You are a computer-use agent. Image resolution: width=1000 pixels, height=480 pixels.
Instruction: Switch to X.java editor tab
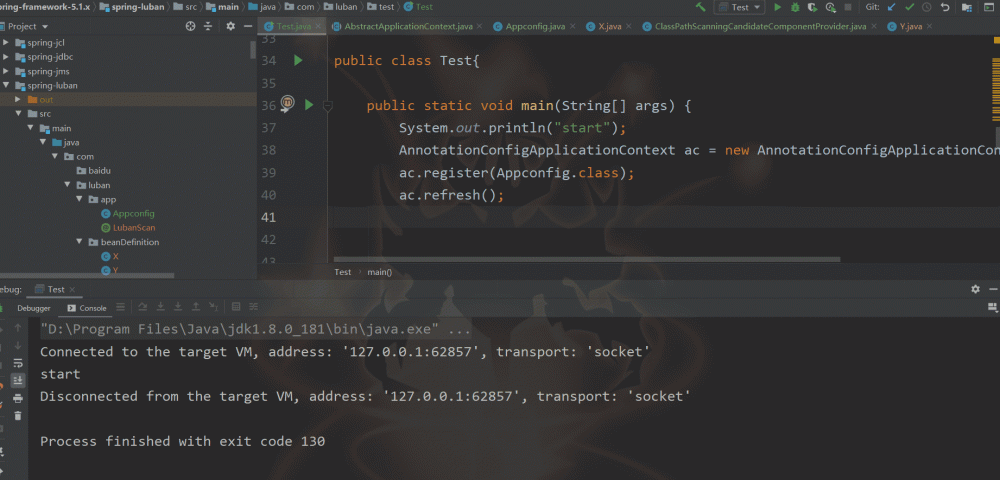(x=610, y=26)
